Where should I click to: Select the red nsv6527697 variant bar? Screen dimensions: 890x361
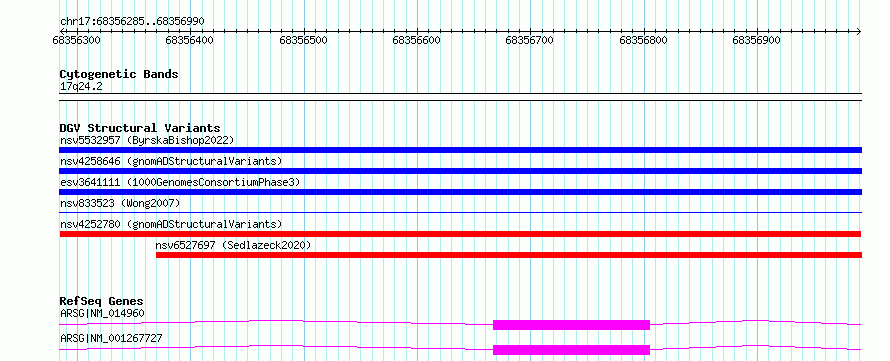509,255
